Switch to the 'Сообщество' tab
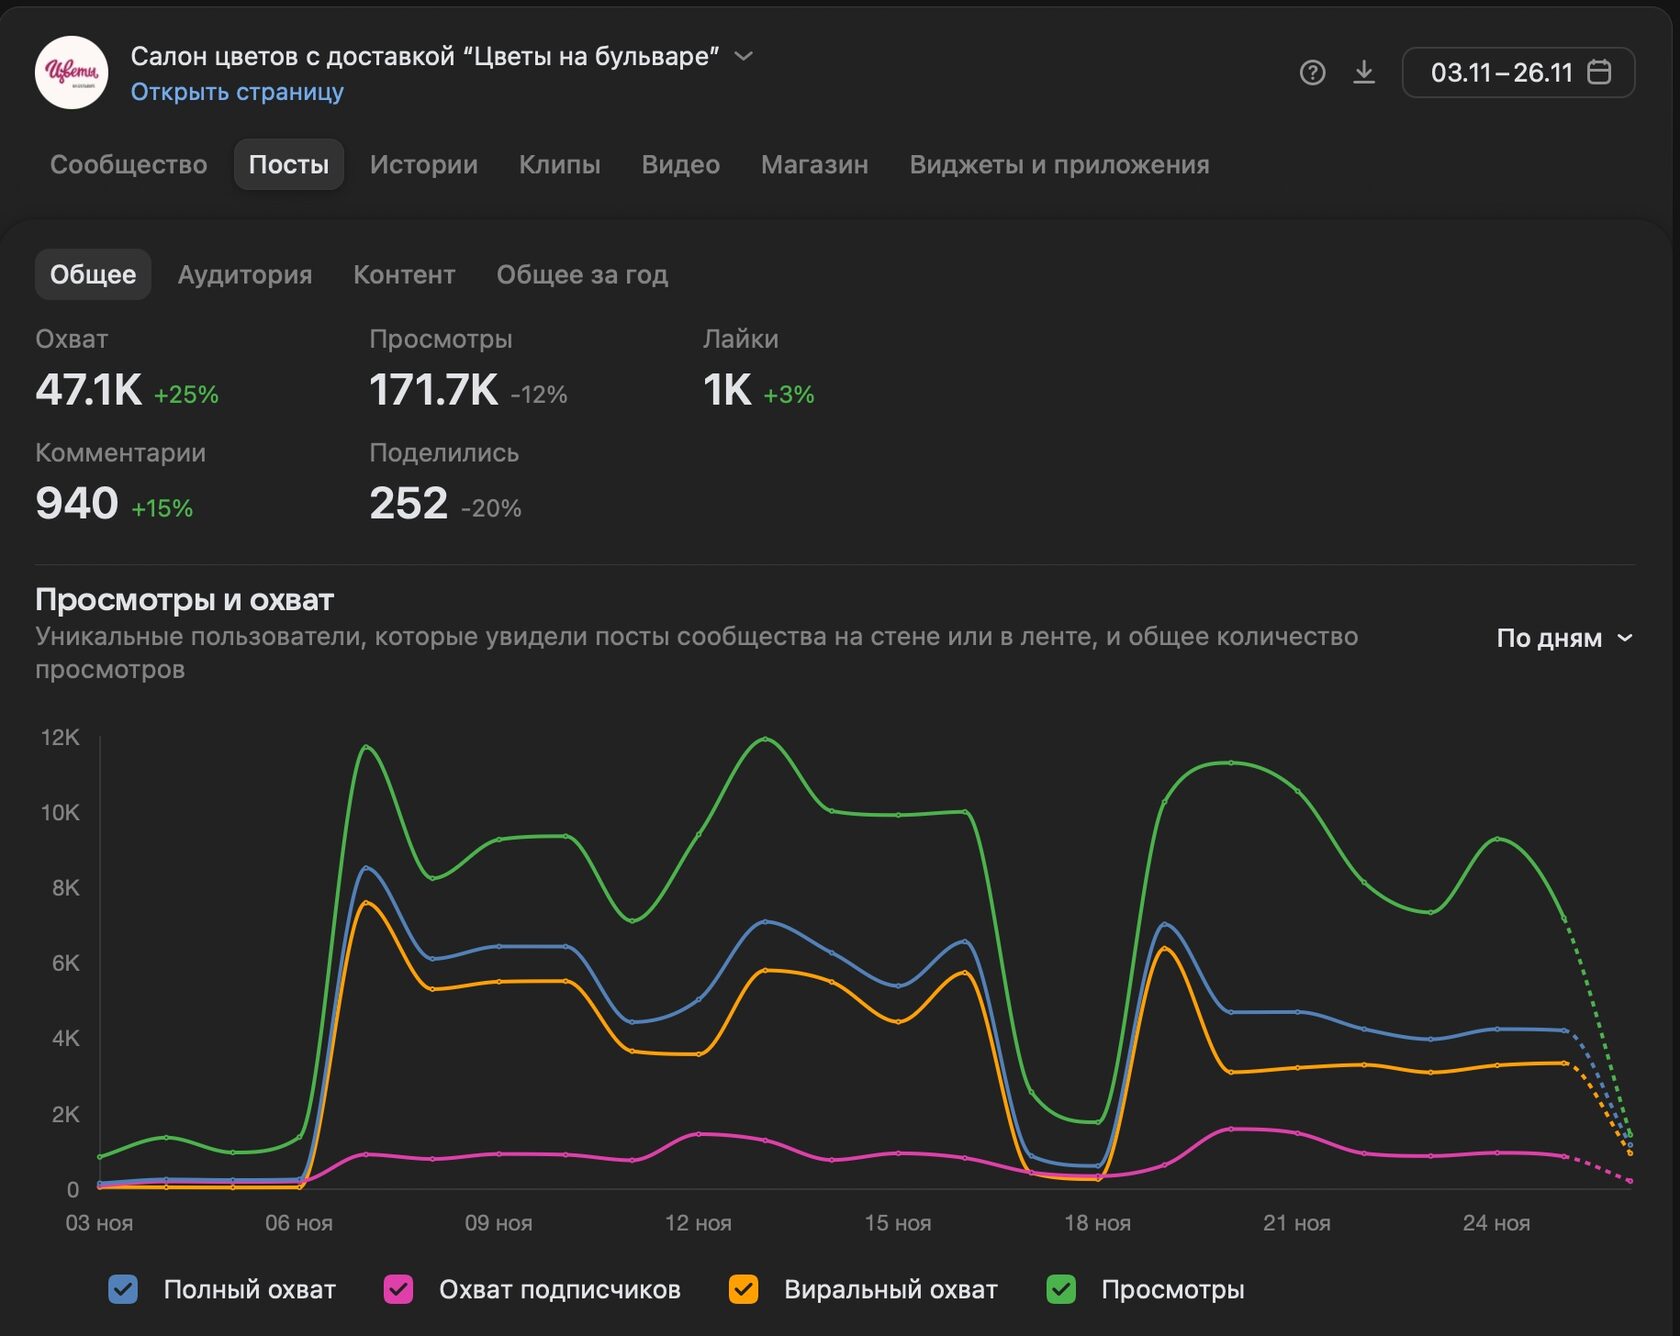This screenshot has width=1680, height=1336. pos(129,165)
